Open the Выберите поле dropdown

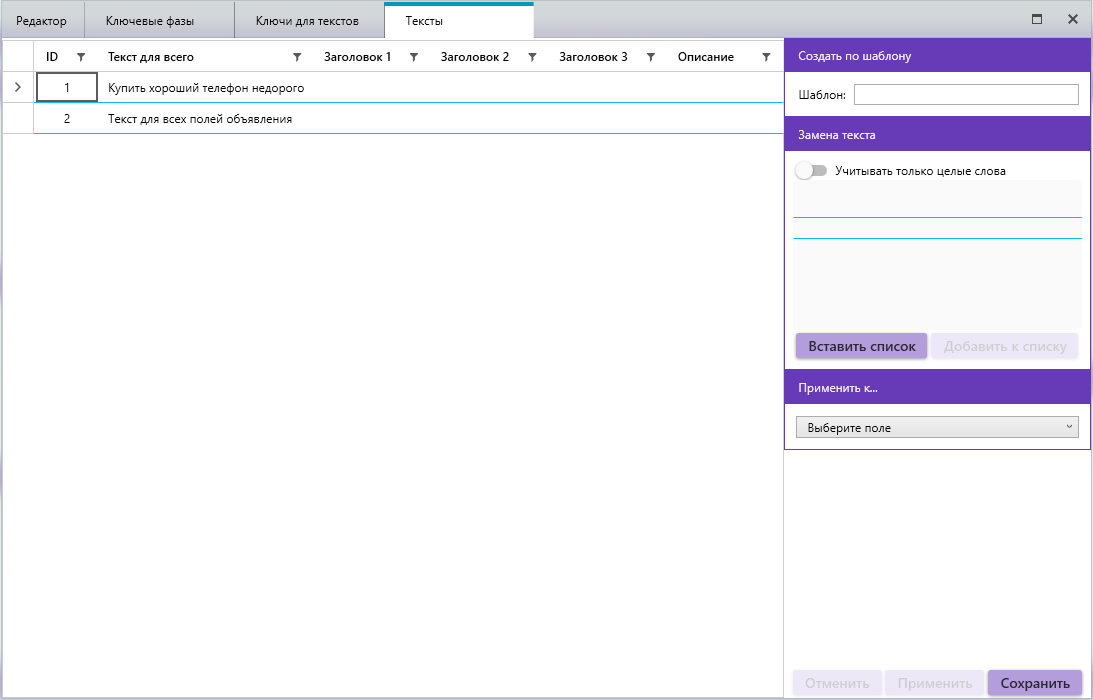937,428
